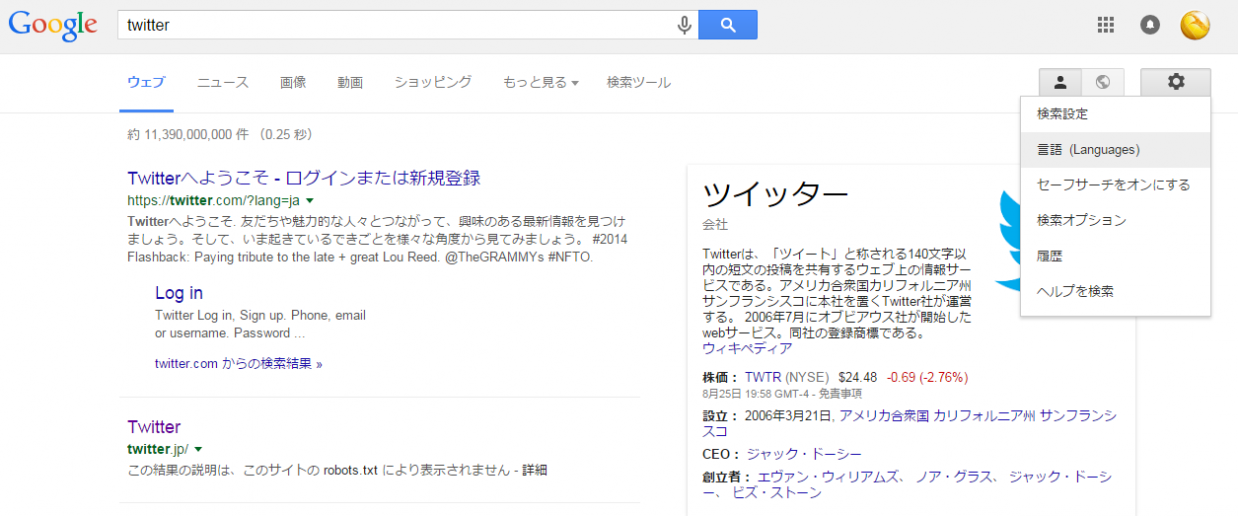Image resolution: width=1238 pixels, height=516 pixels.
Task: Choose 検索オプション menu item
Action: coord(1116,220)
